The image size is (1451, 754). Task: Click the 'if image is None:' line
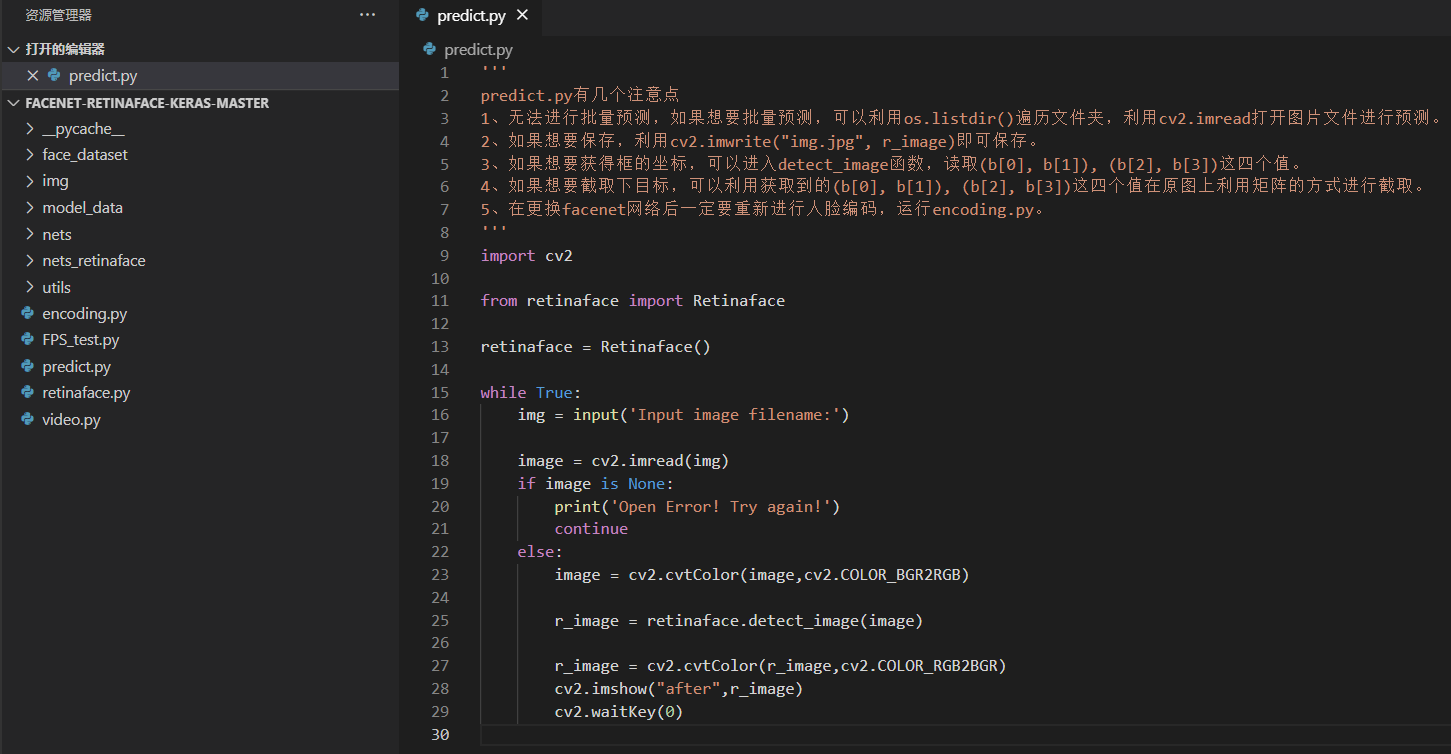[x=596, y=484]
